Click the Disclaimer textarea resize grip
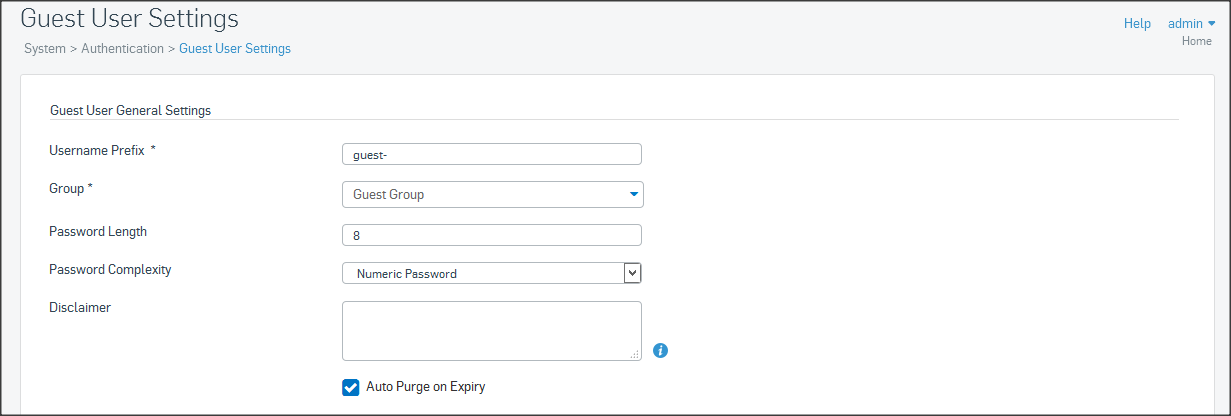This screenshot has width=1231, height=416. [634, 354]
